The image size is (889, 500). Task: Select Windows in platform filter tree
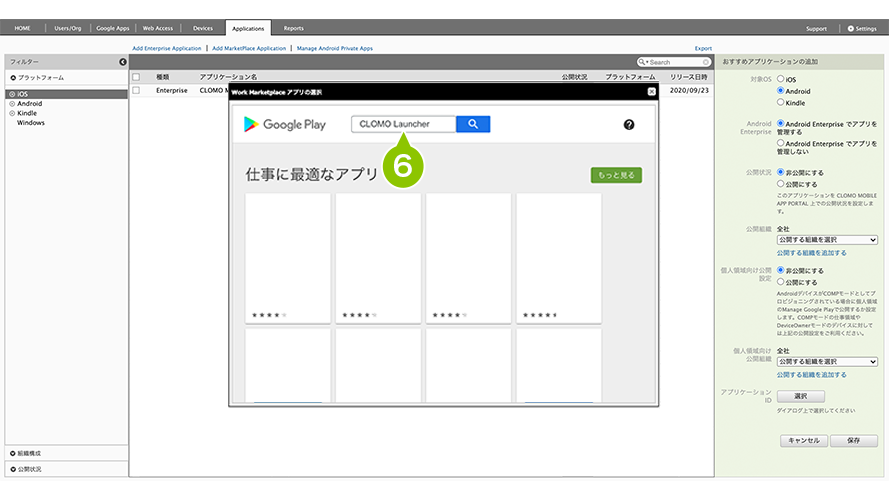(x=31, y=123)
